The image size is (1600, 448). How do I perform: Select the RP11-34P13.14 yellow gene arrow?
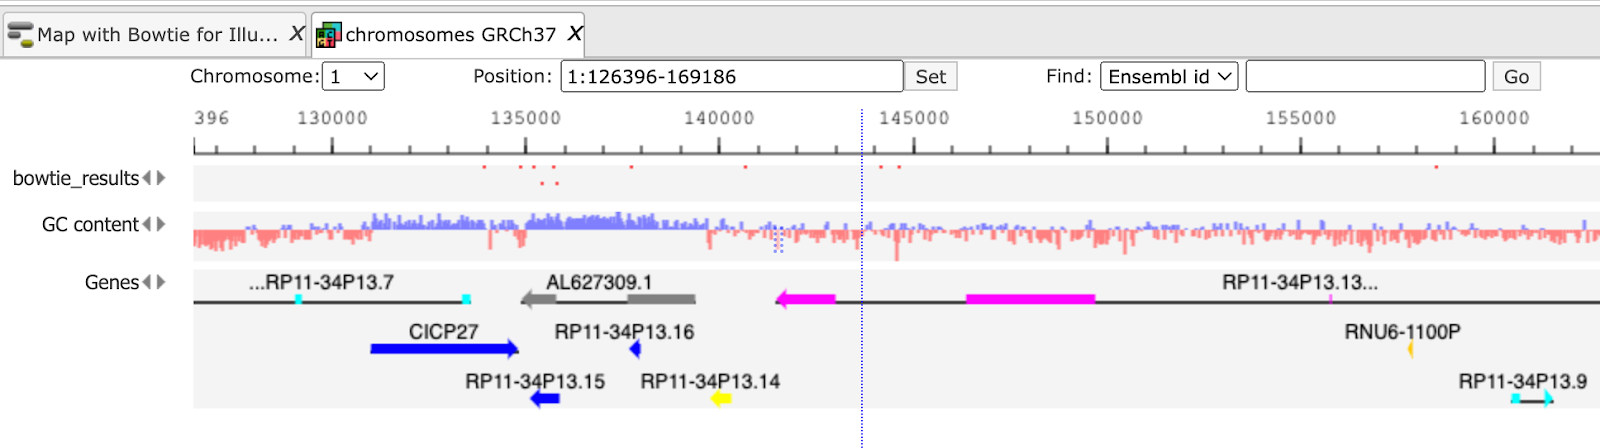pos(721,398)
